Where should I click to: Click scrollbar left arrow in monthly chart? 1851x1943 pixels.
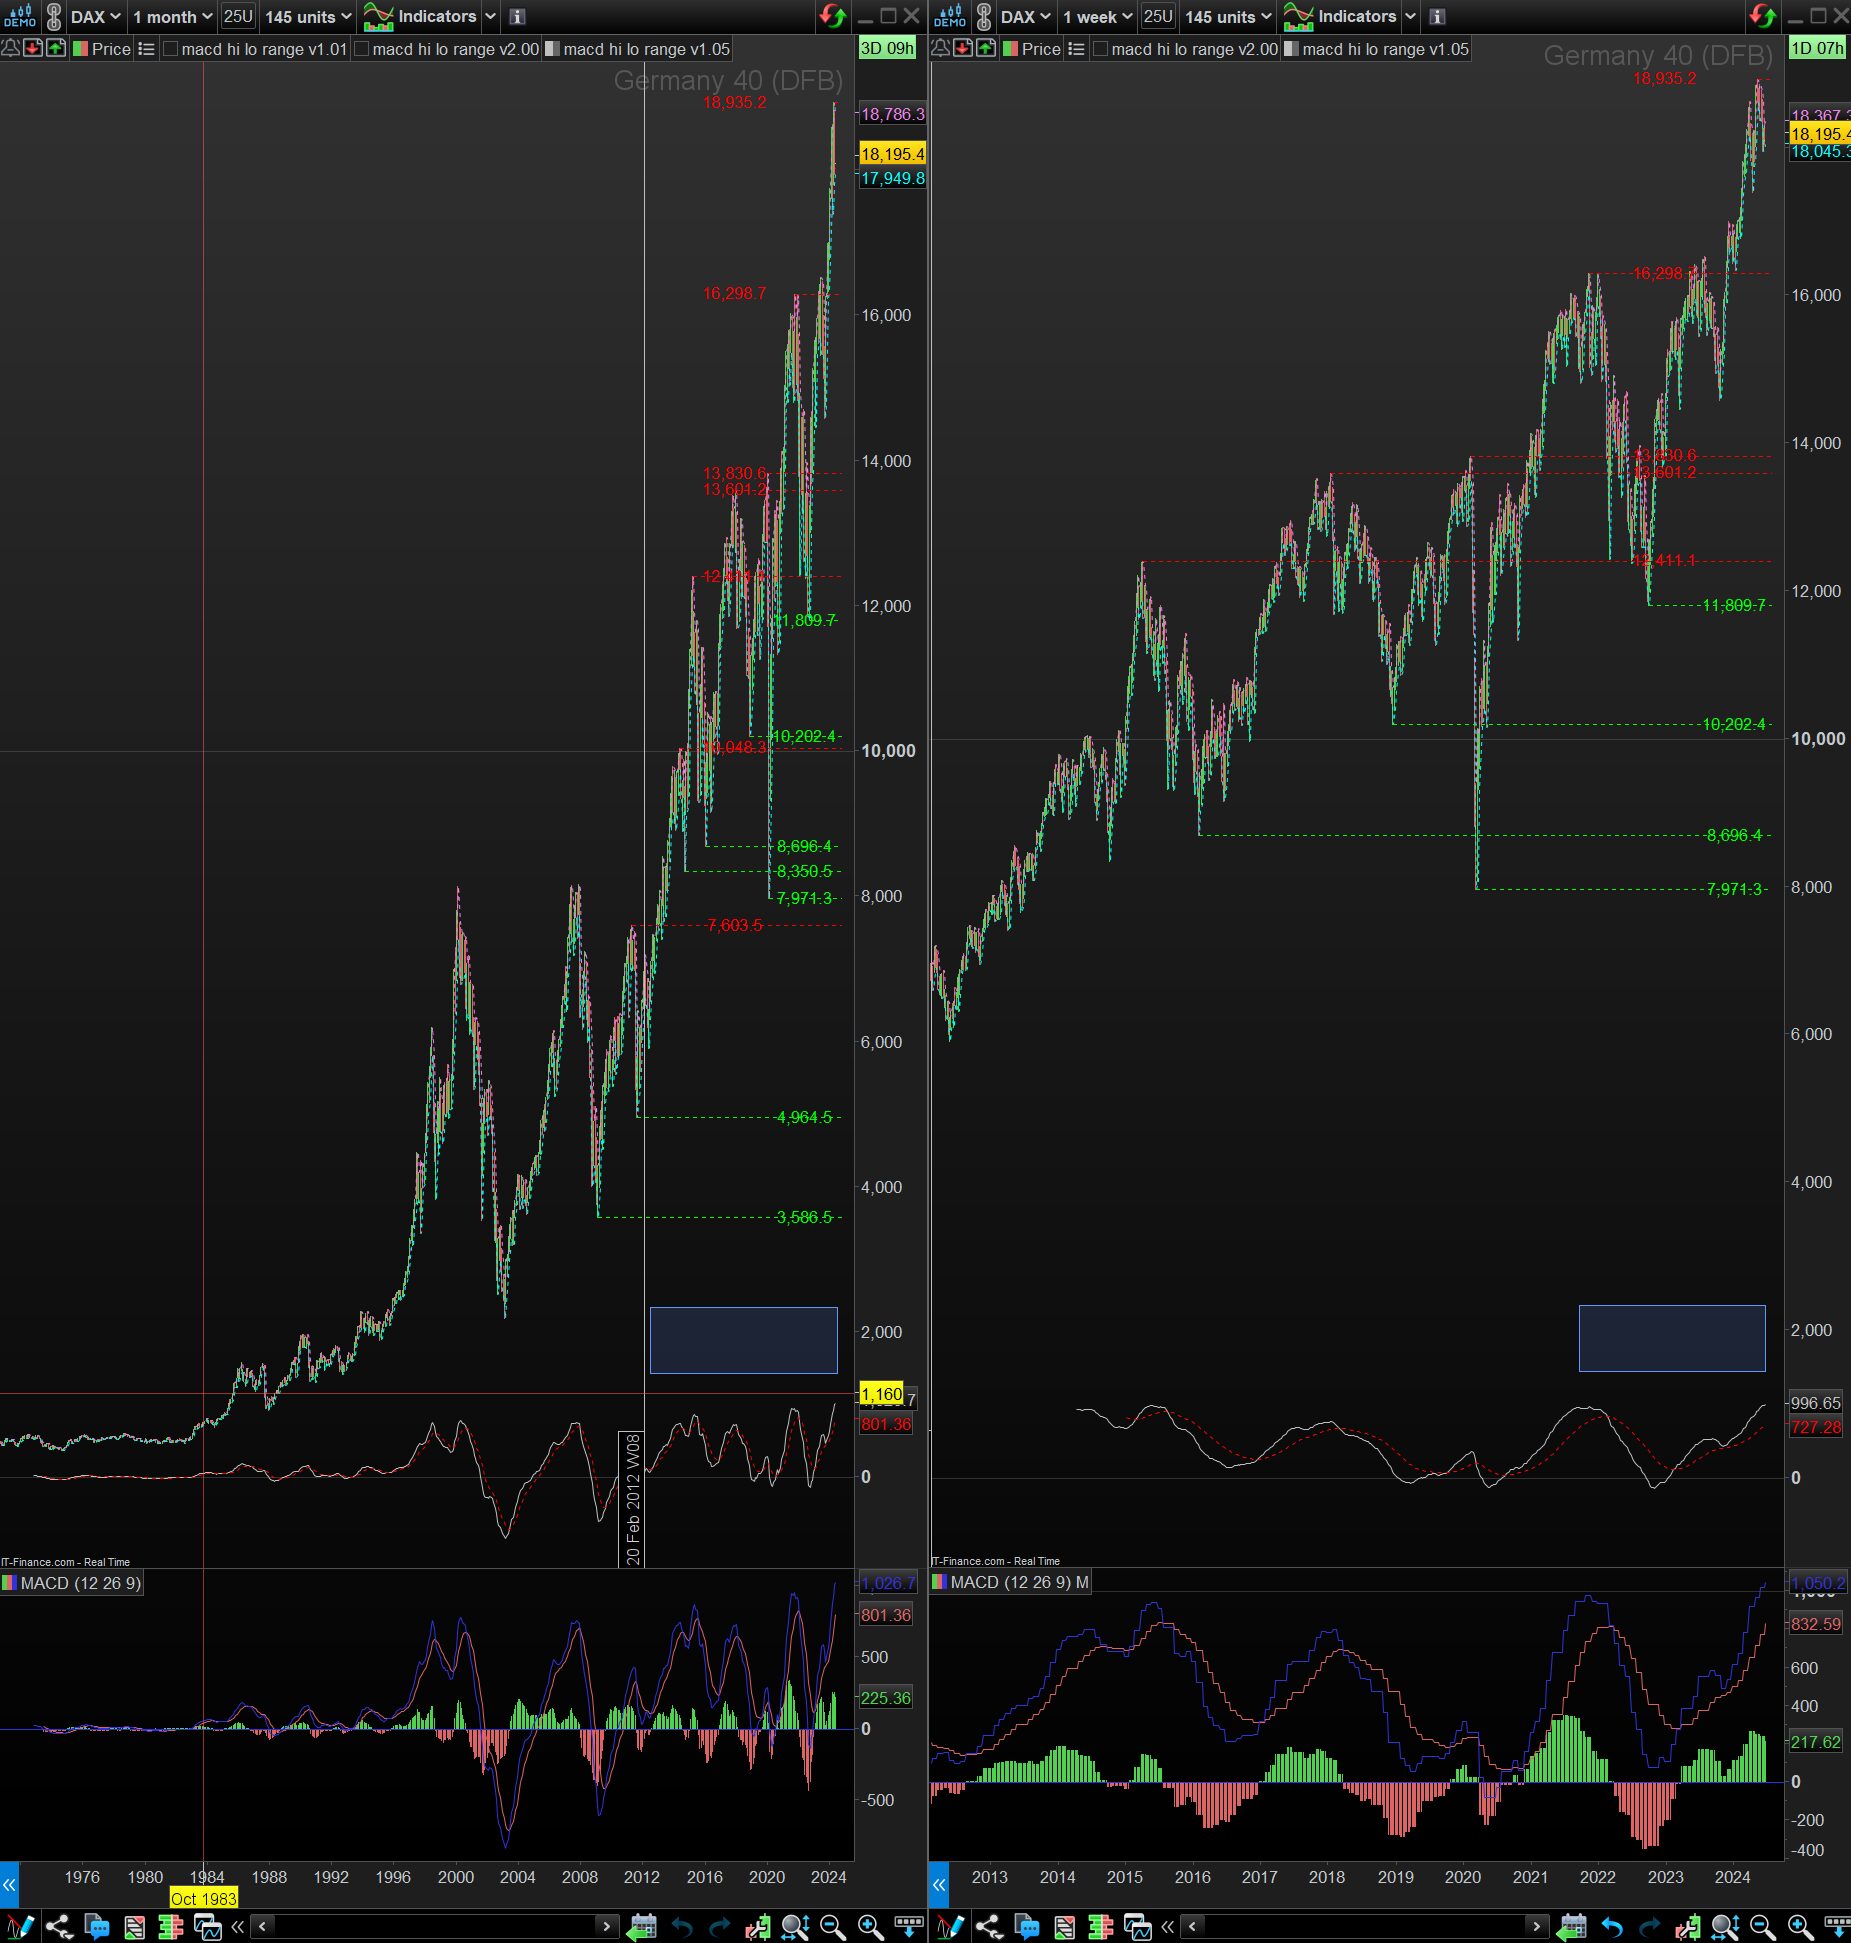point(262,1926)
